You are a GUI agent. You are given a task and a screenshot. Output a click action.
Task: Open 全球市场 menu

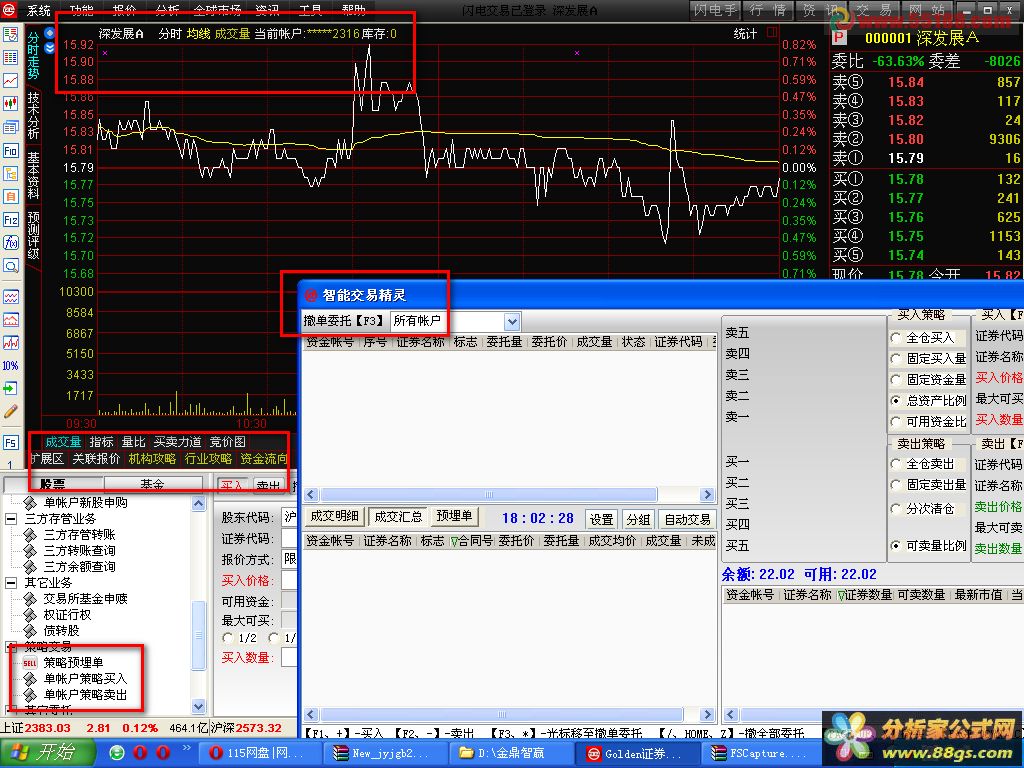click(217, 10)
